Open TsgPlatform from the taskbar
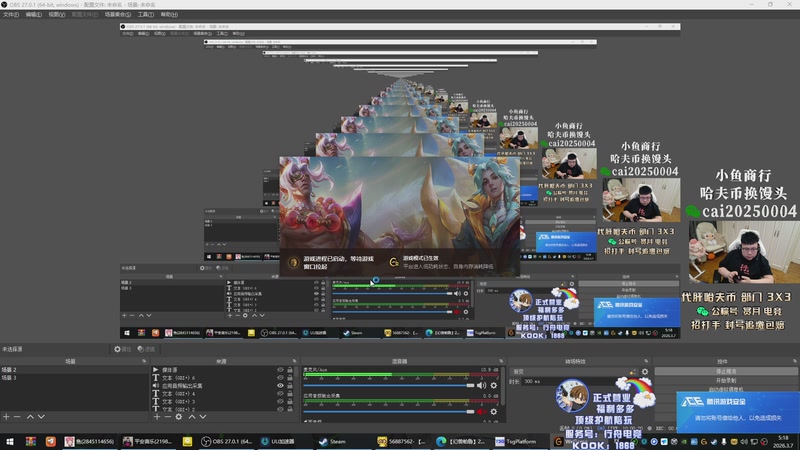800x450 pixels. [x=516, y=441]
